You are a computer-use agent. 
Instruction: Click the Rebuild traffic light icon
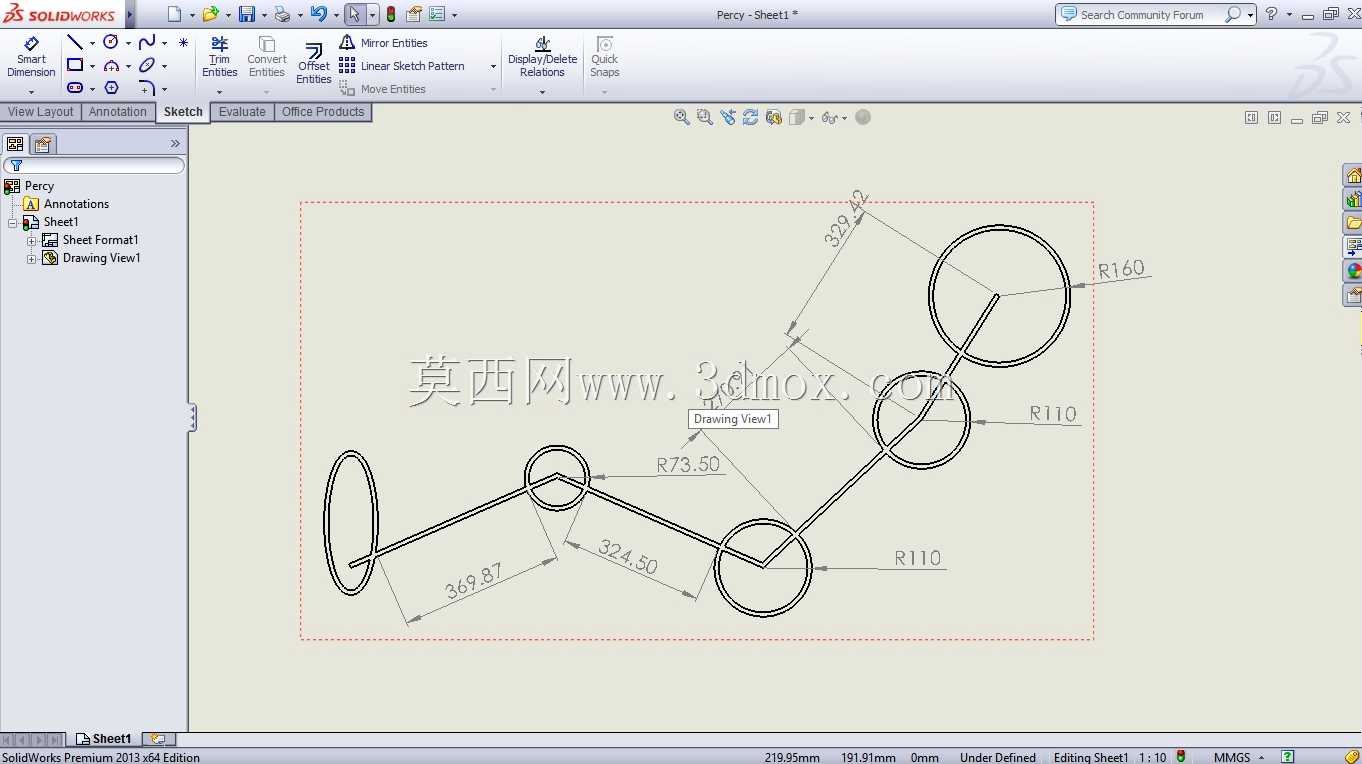pos(391,14)
